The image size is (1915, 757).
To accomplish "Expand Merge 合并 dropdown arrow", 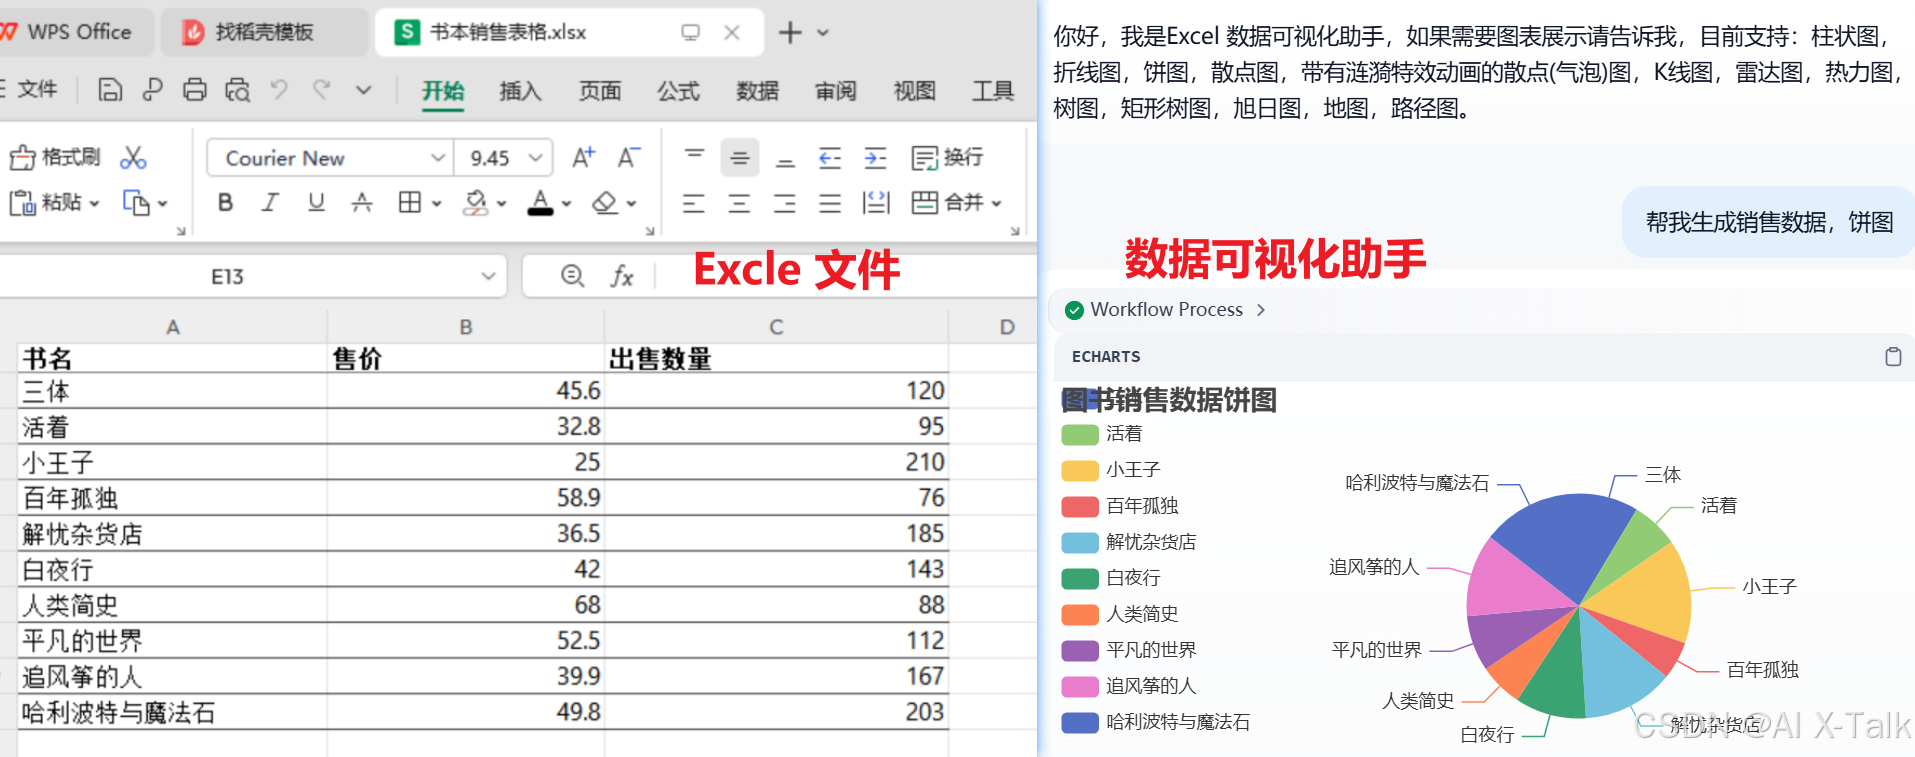I will [997, 203].
